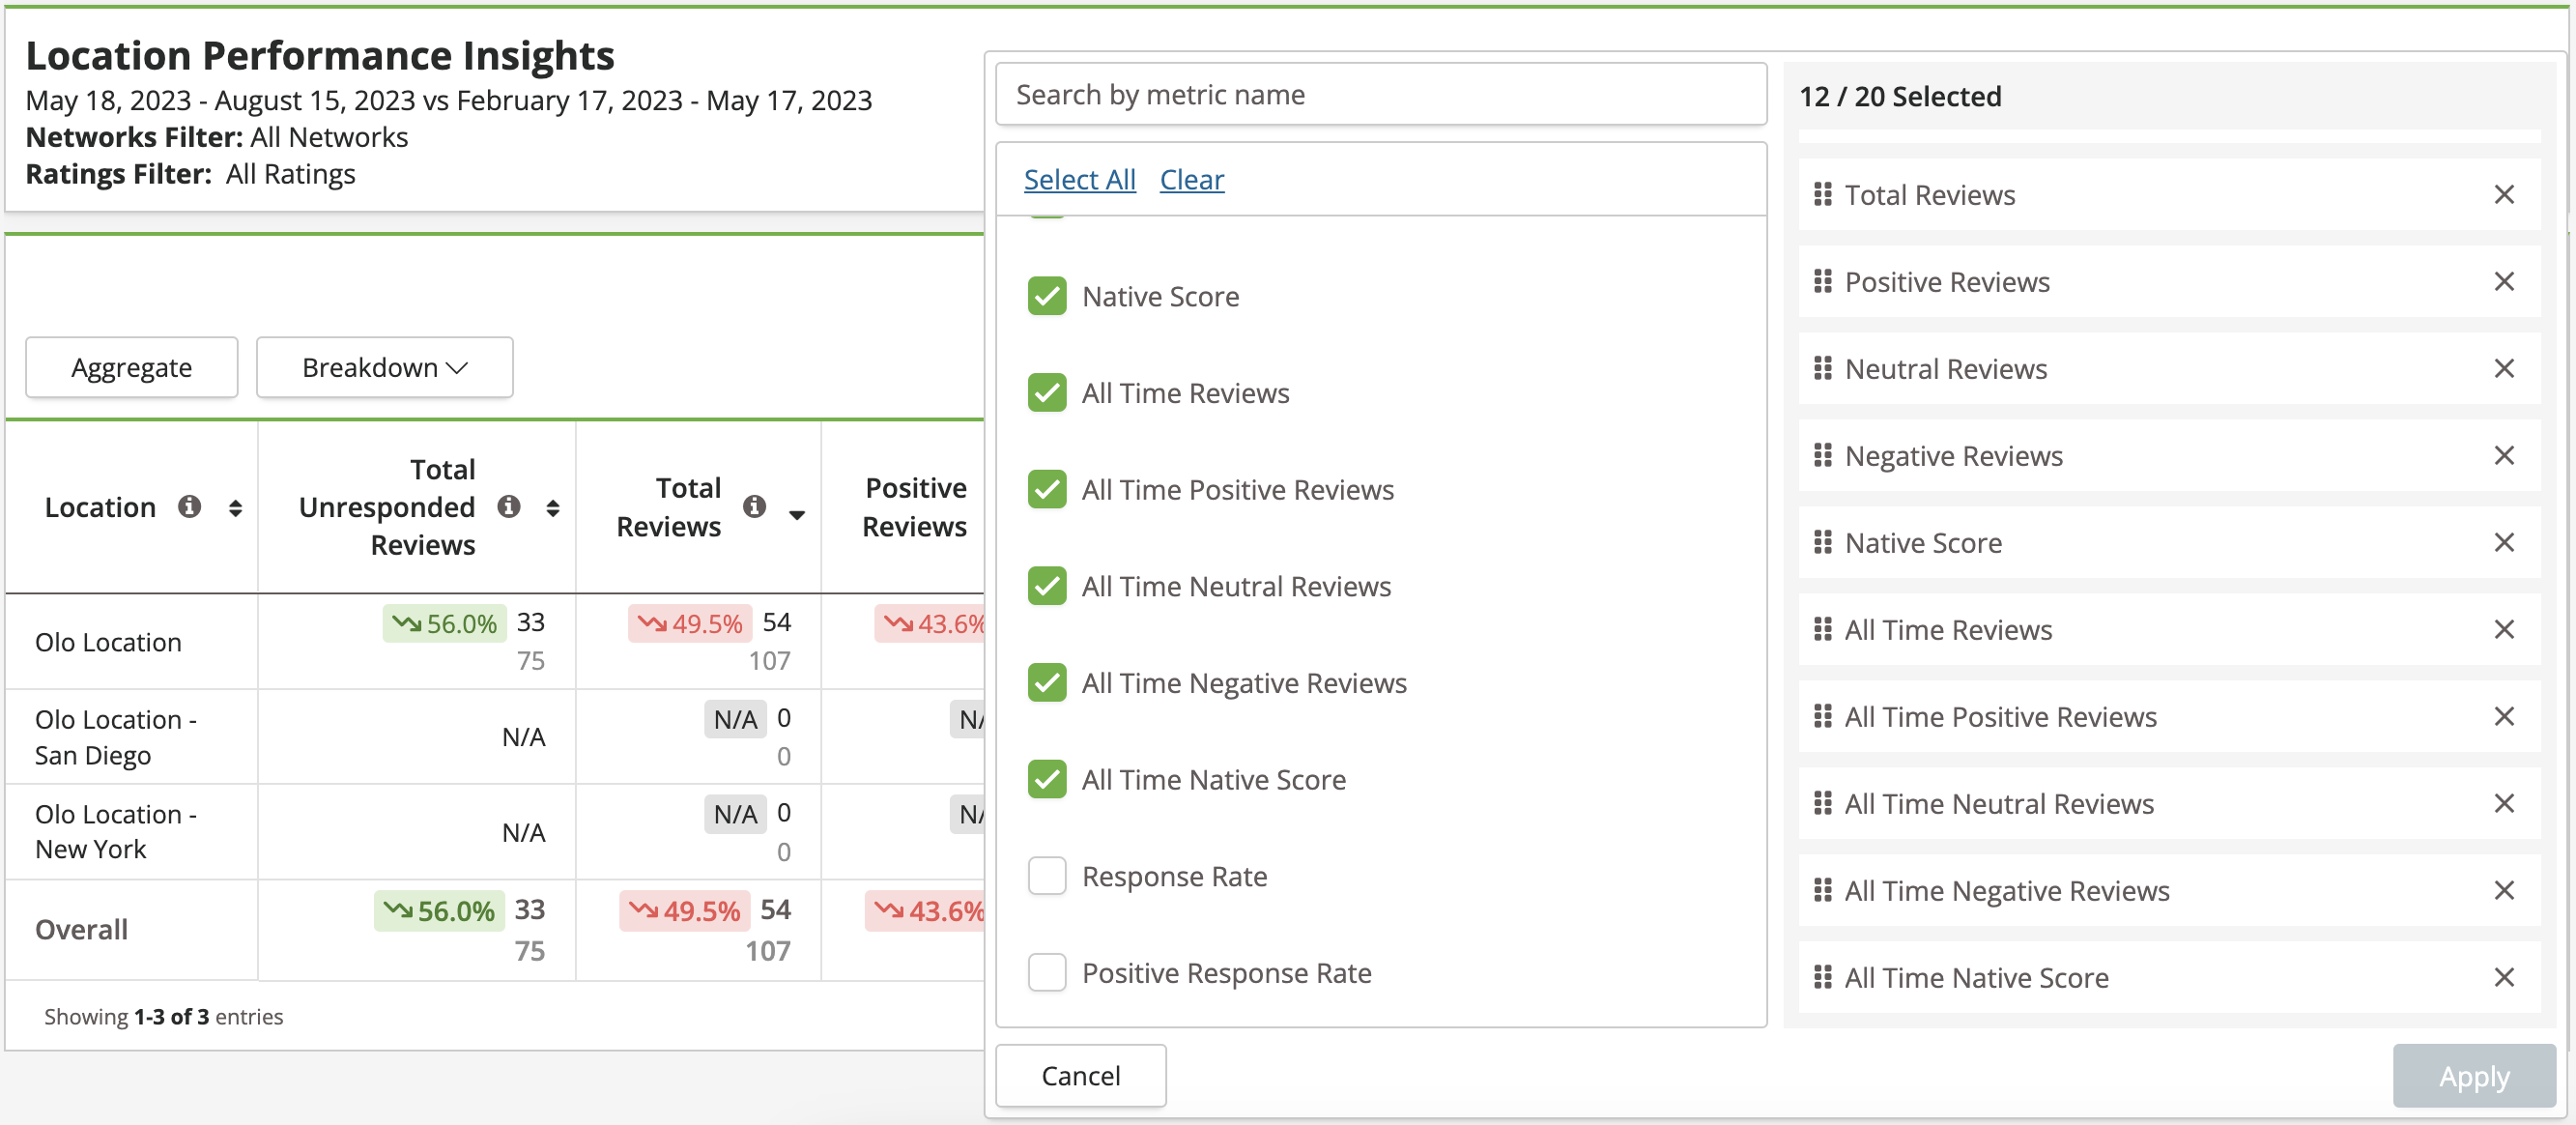
Task: Remove All Time Positive Reviews selection
Action: pos(2503,716)
